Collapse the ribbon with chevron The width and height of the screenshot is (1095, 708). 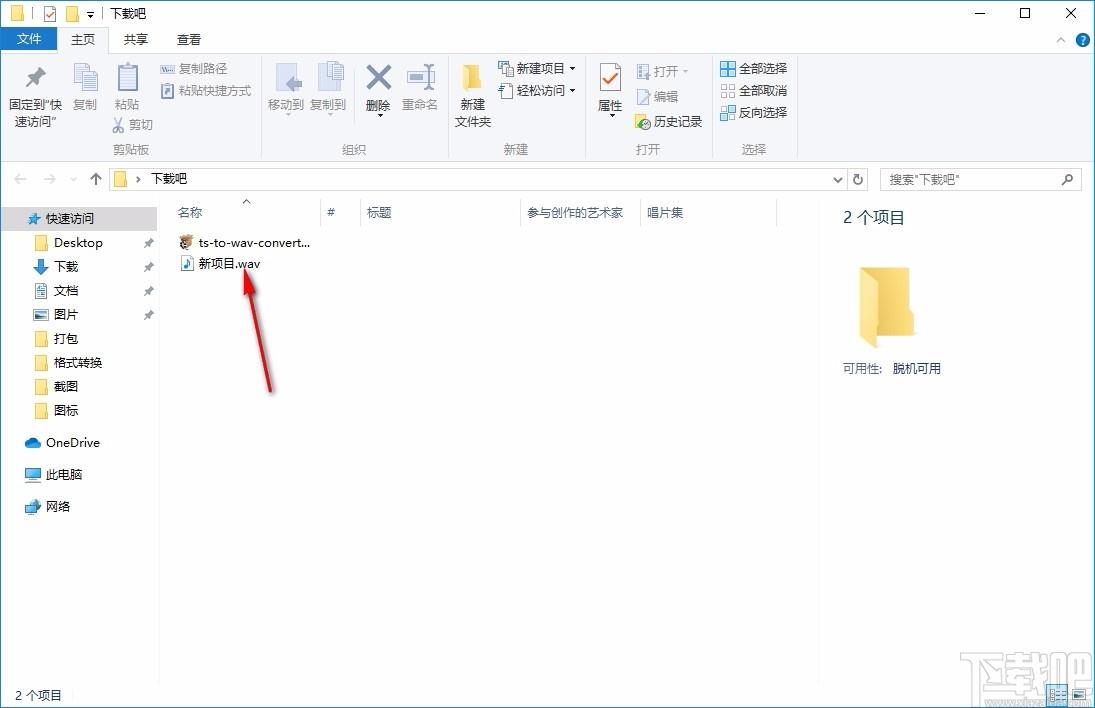[1061, 40]
